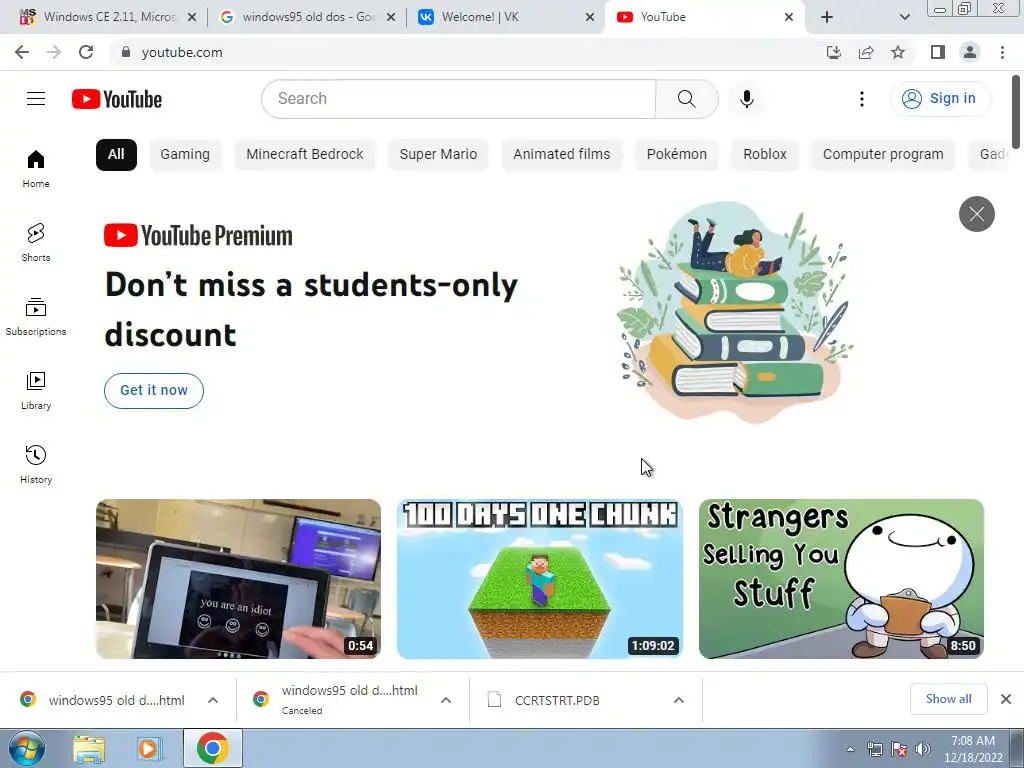Select the Super Mario chip
Screen dimensions: 1024x768
pyautogui.click(x=438, y=155)
